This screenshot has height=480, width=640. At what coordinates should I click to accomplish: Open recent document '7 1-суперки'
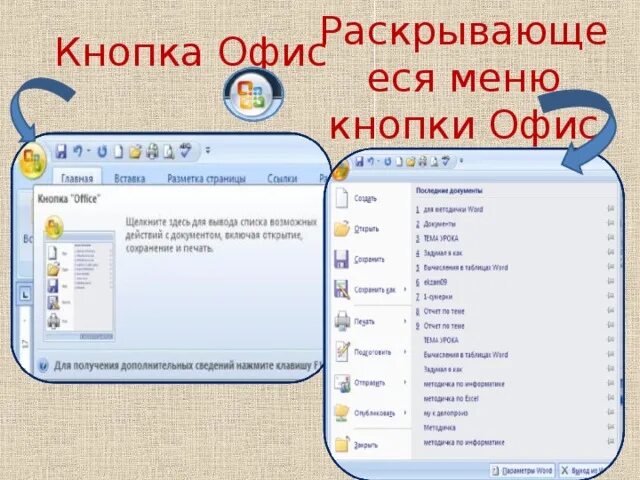(x=434, y=296)
